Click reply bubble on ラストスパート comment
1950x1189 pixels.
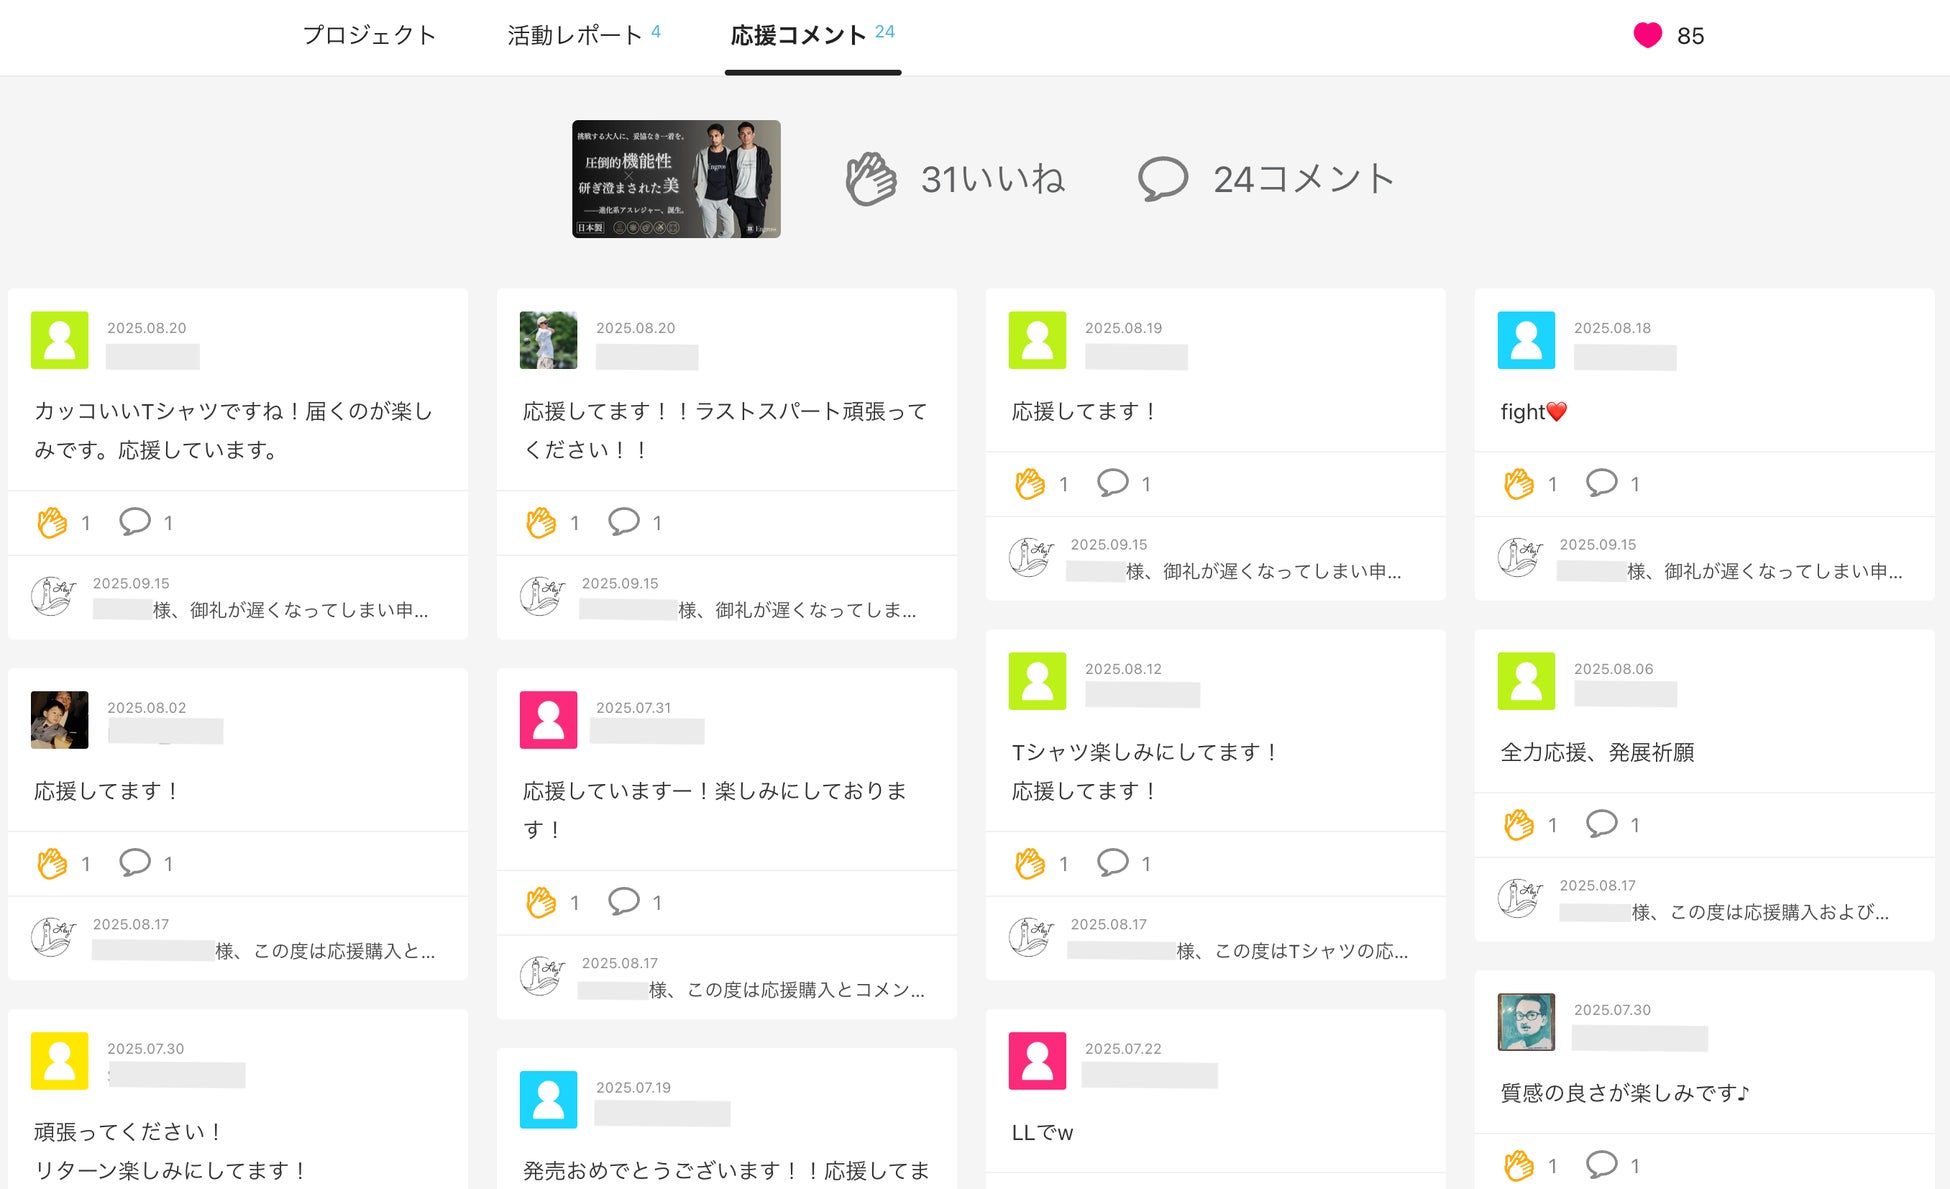[623, 521]
